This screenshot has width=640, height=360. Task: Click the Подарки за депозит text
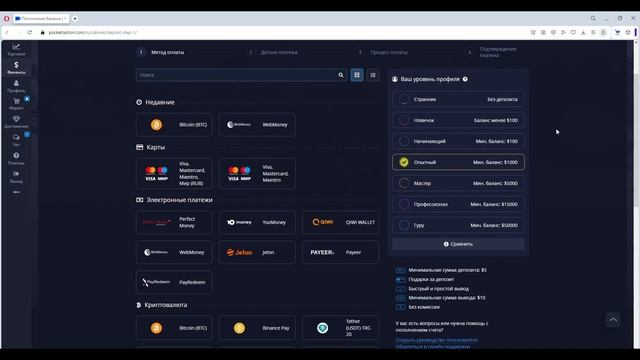[431, 279]
